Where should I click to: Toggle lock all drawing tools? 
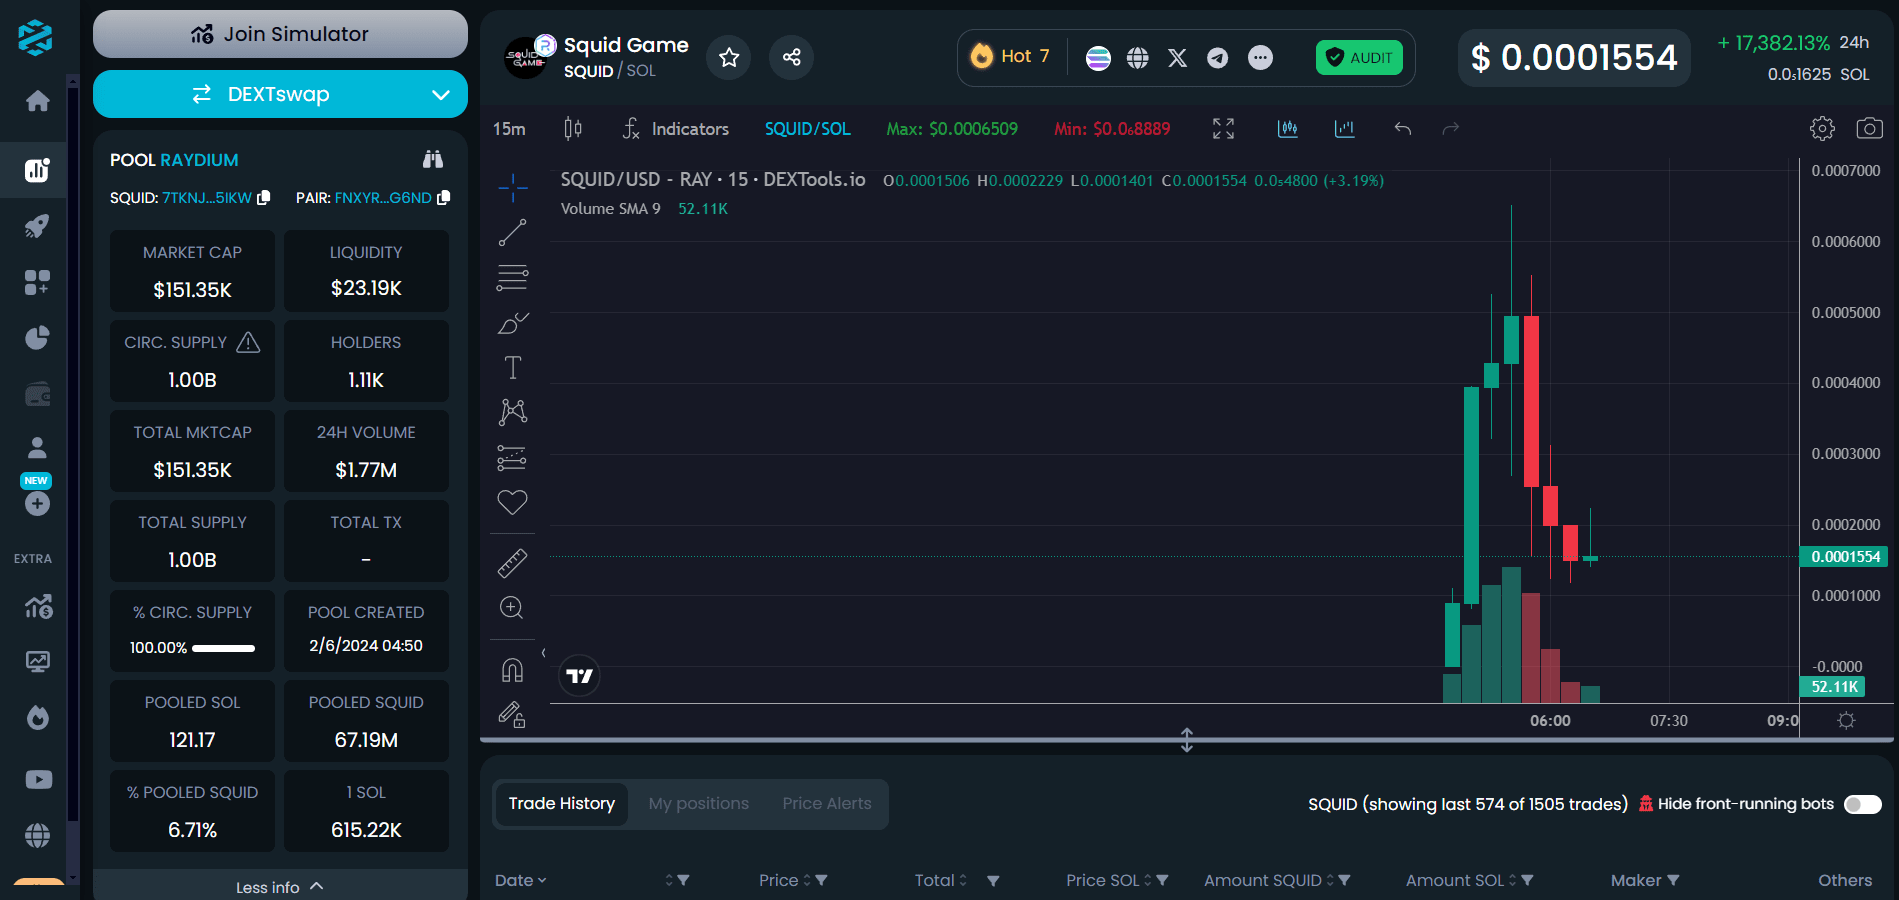512,714
